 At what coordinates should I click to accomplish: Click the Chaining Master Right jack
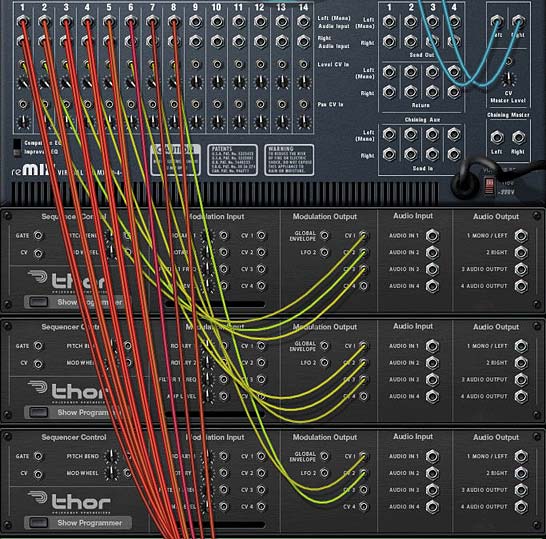(518, 138)
